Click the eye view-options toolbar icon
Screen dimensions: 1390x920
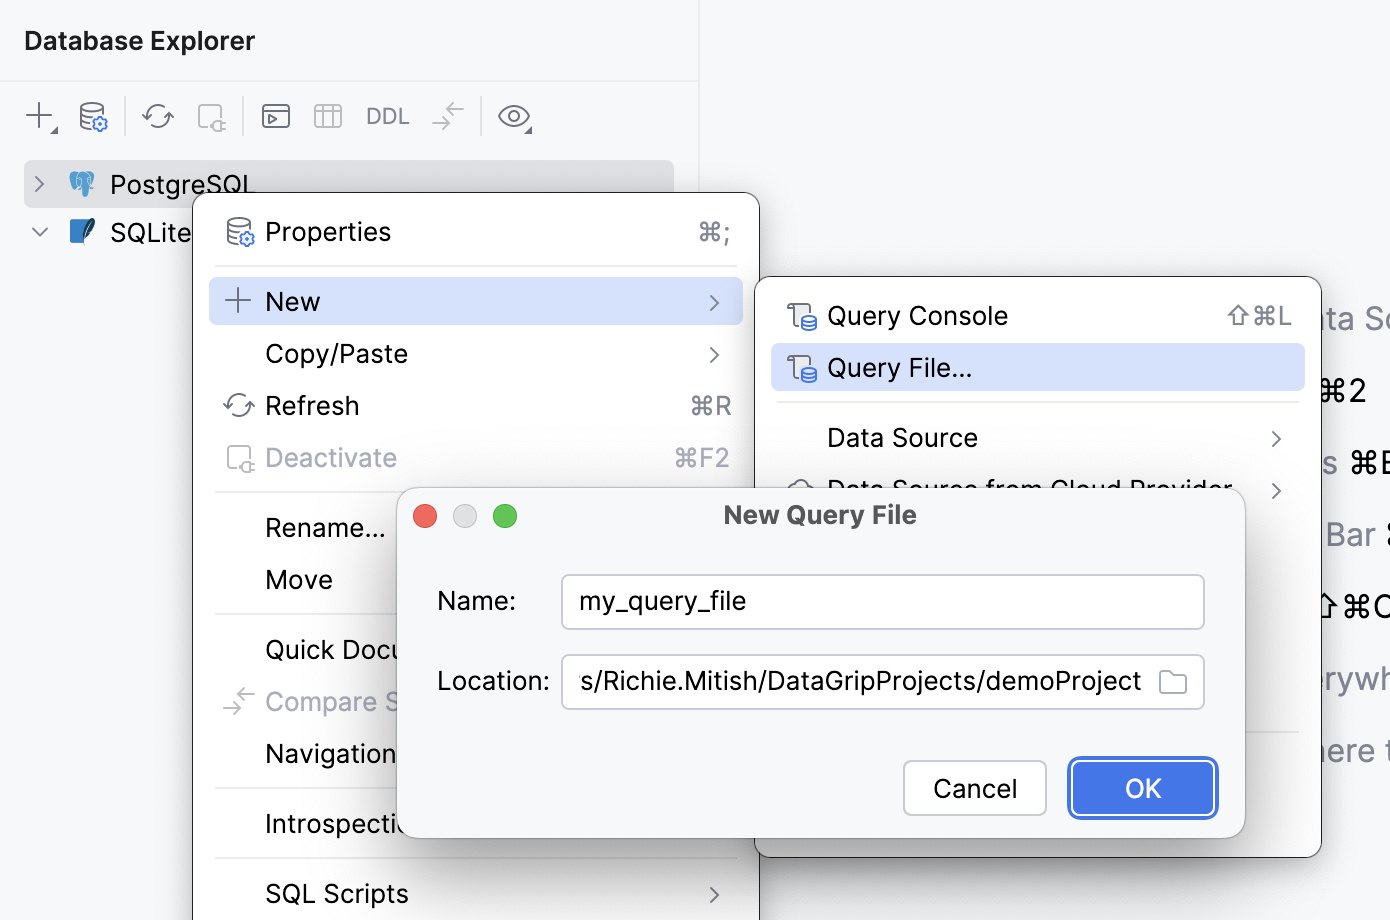tap(514, 116)
